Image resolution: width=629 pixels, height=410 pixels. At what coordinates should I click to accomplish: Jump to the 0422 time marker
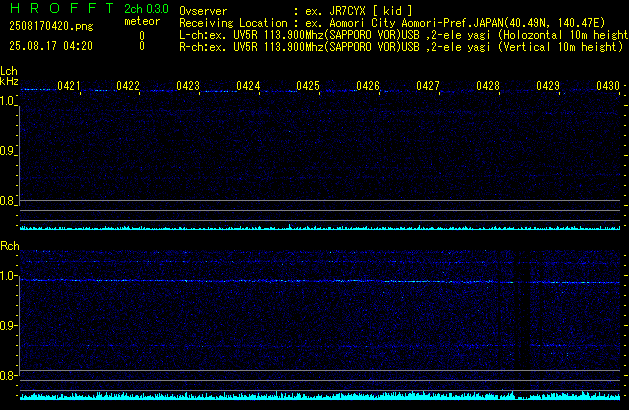[128, 86]
